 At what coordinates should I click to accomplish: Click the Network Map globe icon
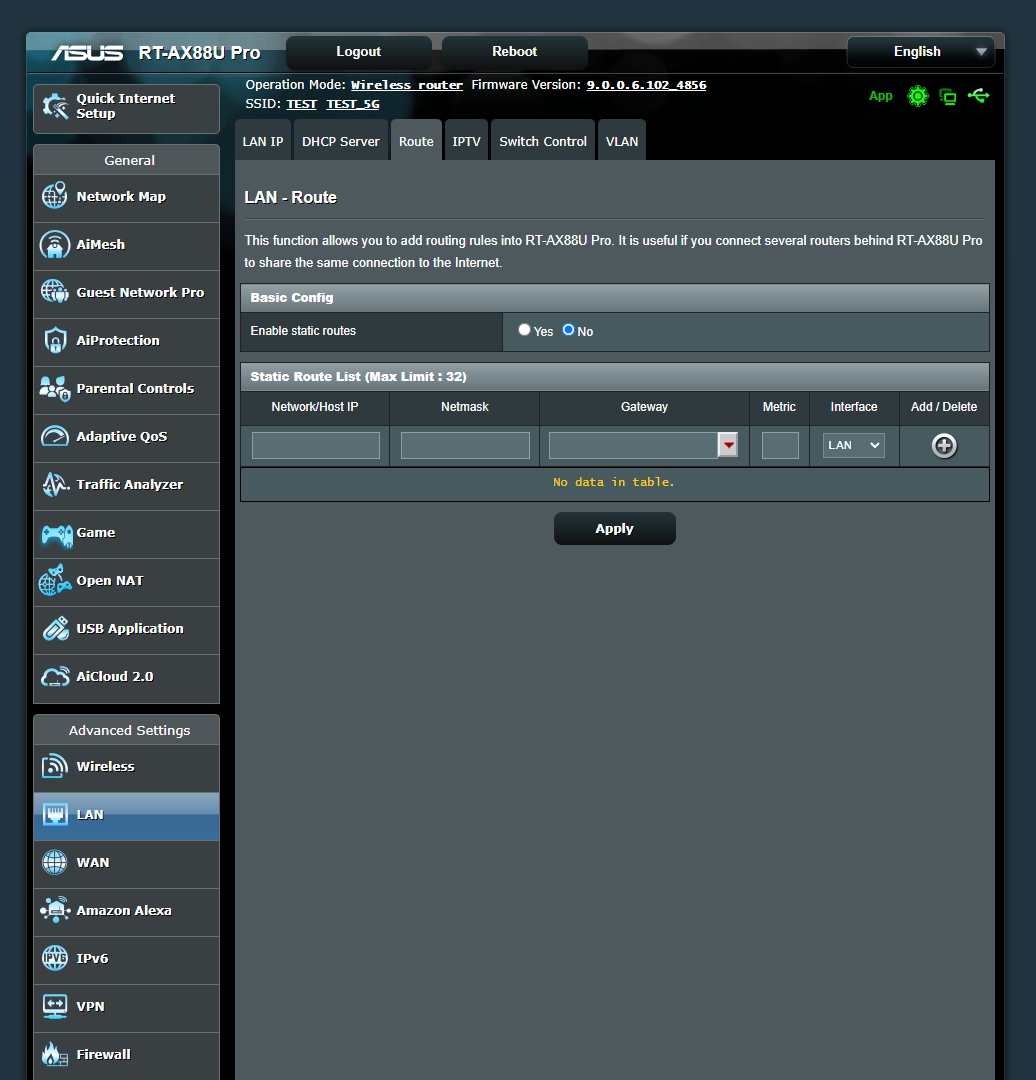(54, 196)
